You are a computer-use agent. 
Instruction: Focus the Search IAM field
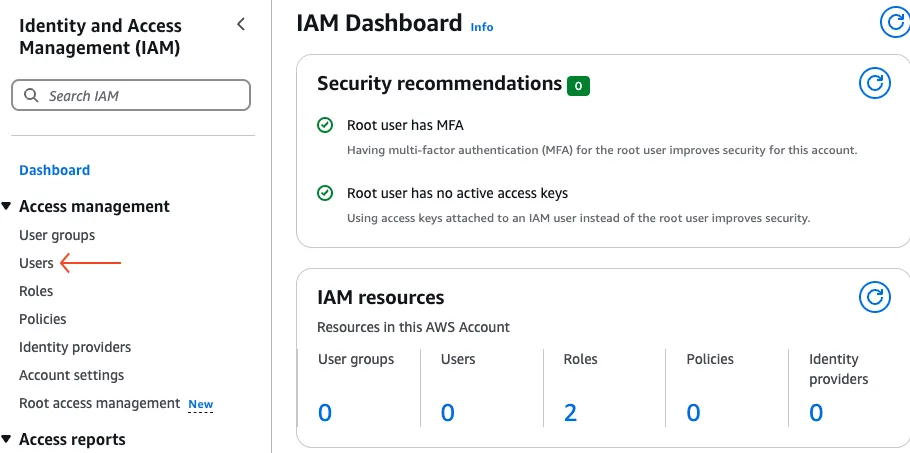[x=131, y=95]
